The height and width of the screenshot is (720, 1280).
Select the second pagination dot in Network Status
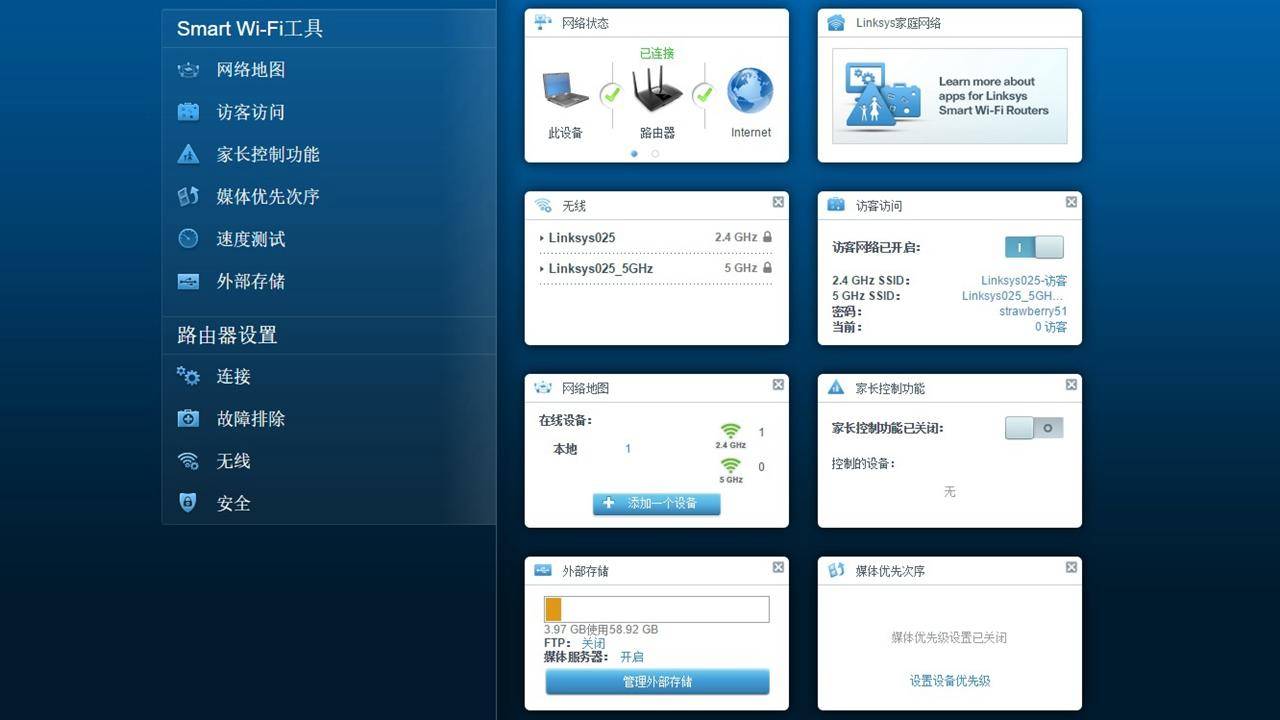pyautogui.click(x=655, y=154)
